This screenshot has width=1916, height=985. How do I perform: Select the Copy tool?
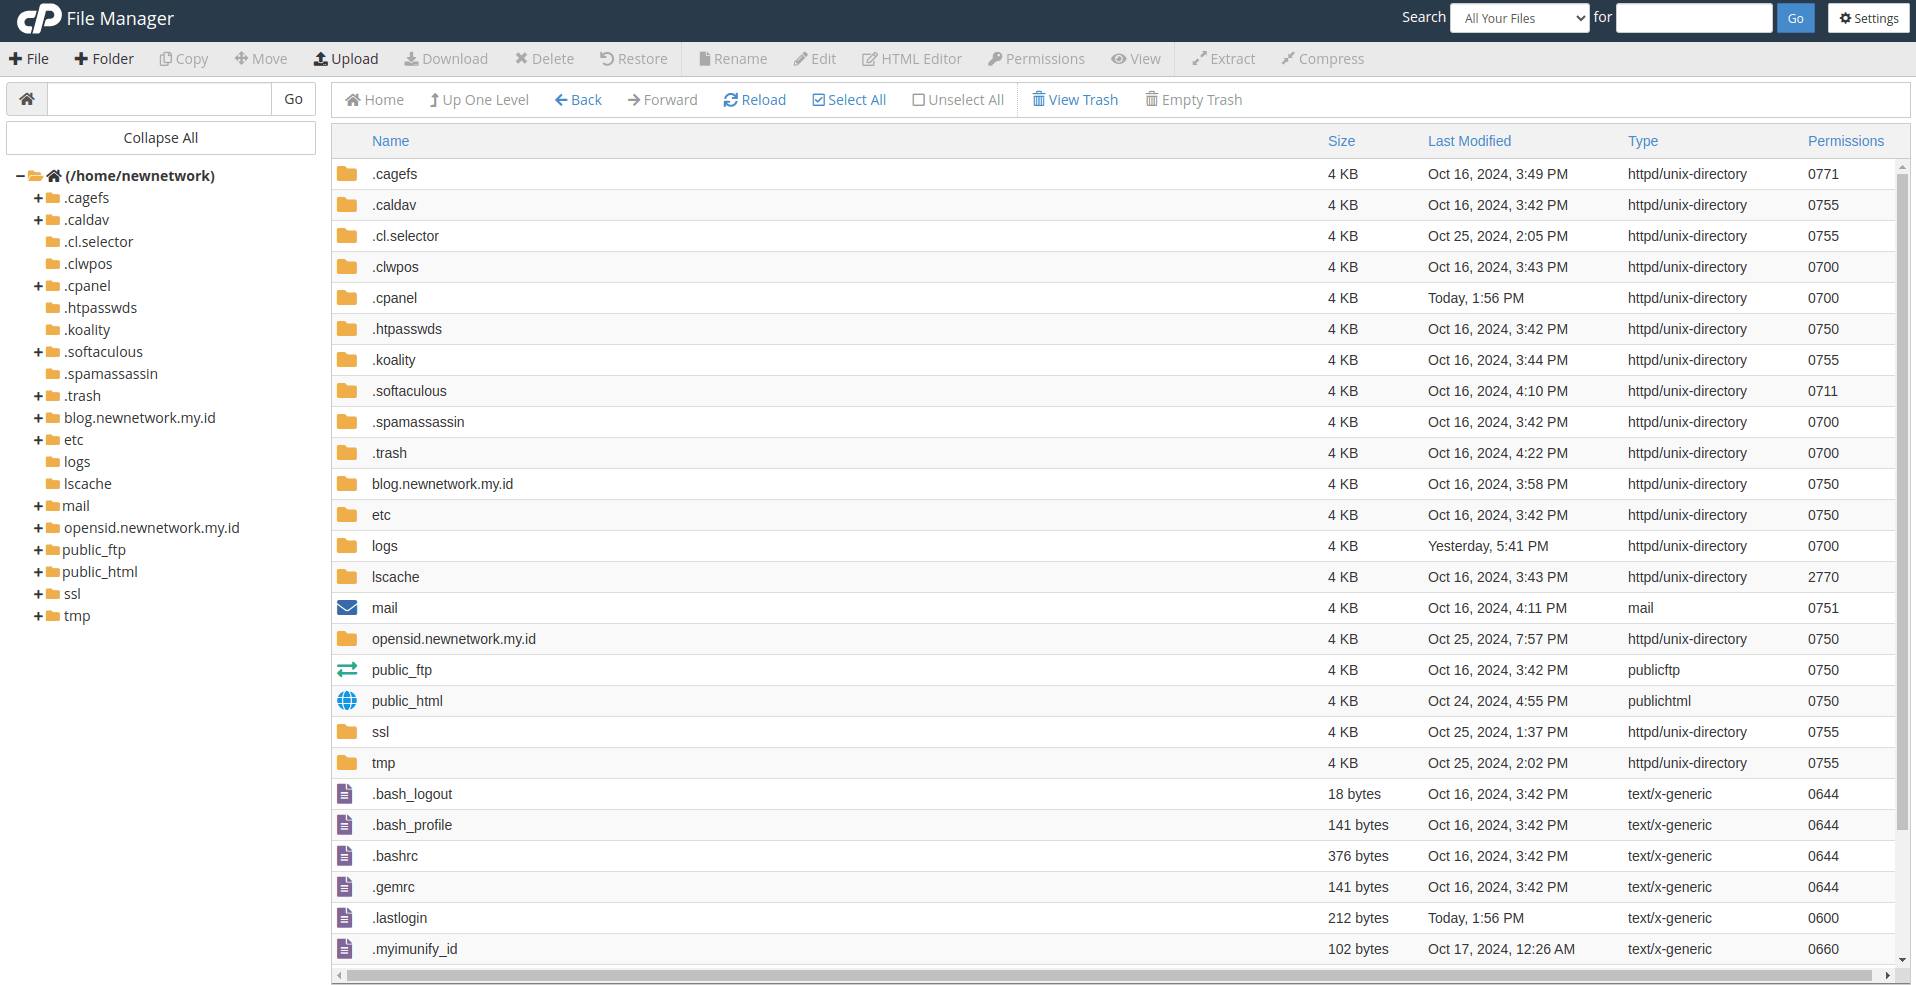point(183,58)
